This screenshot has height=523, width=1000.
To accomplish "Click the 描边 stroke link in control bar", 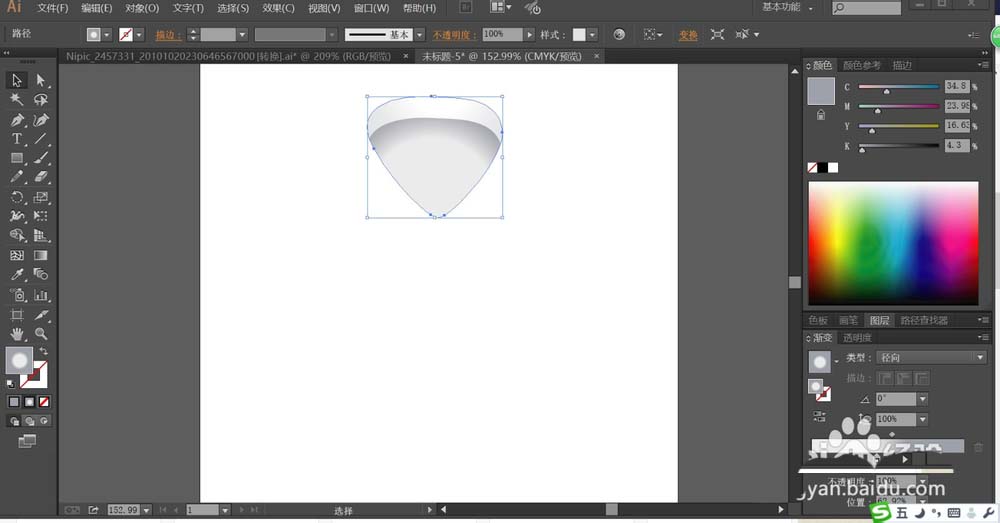I will [168, 35].
